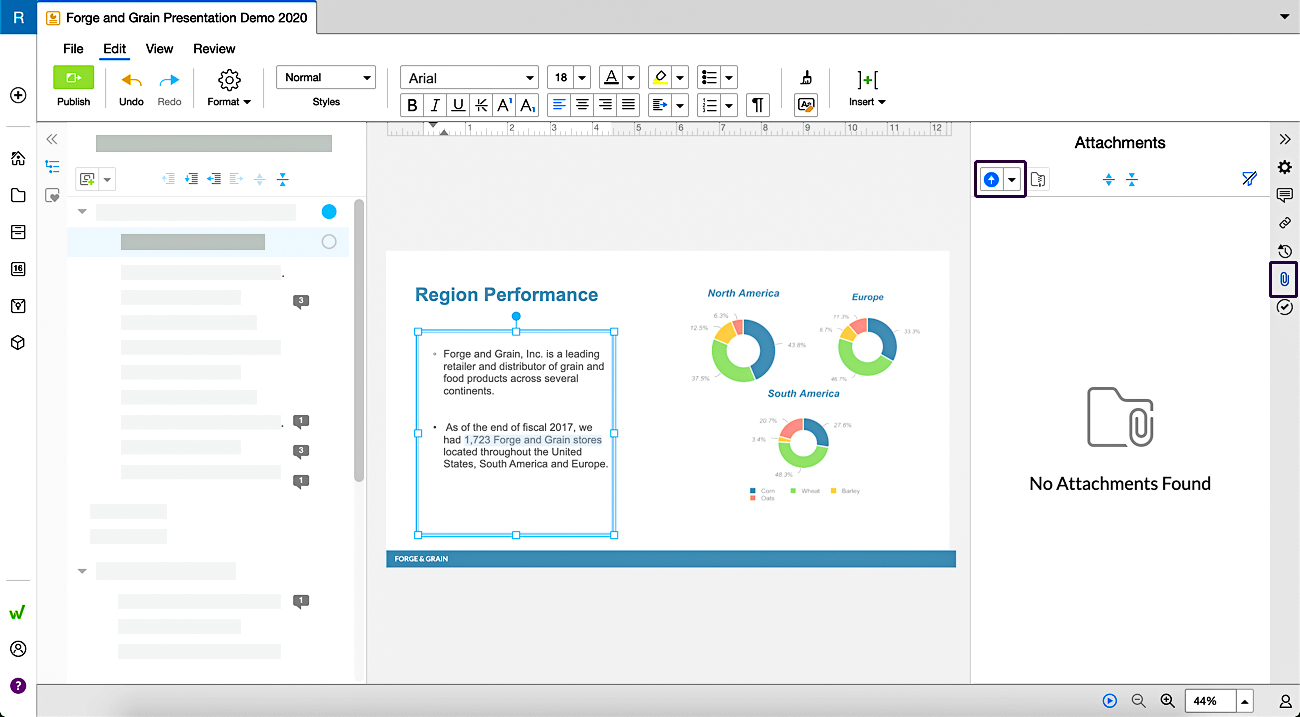Toggle the filled blue circle in outline

click(x=329, y=212)
